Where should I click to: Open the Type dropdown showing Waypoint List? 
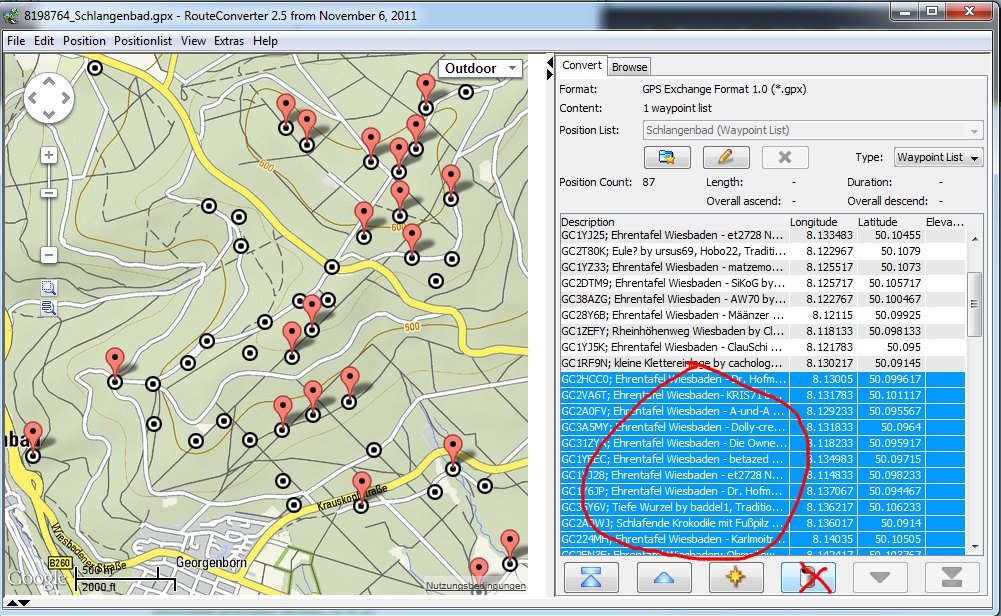pyautogui.click(x=938, y=157)
